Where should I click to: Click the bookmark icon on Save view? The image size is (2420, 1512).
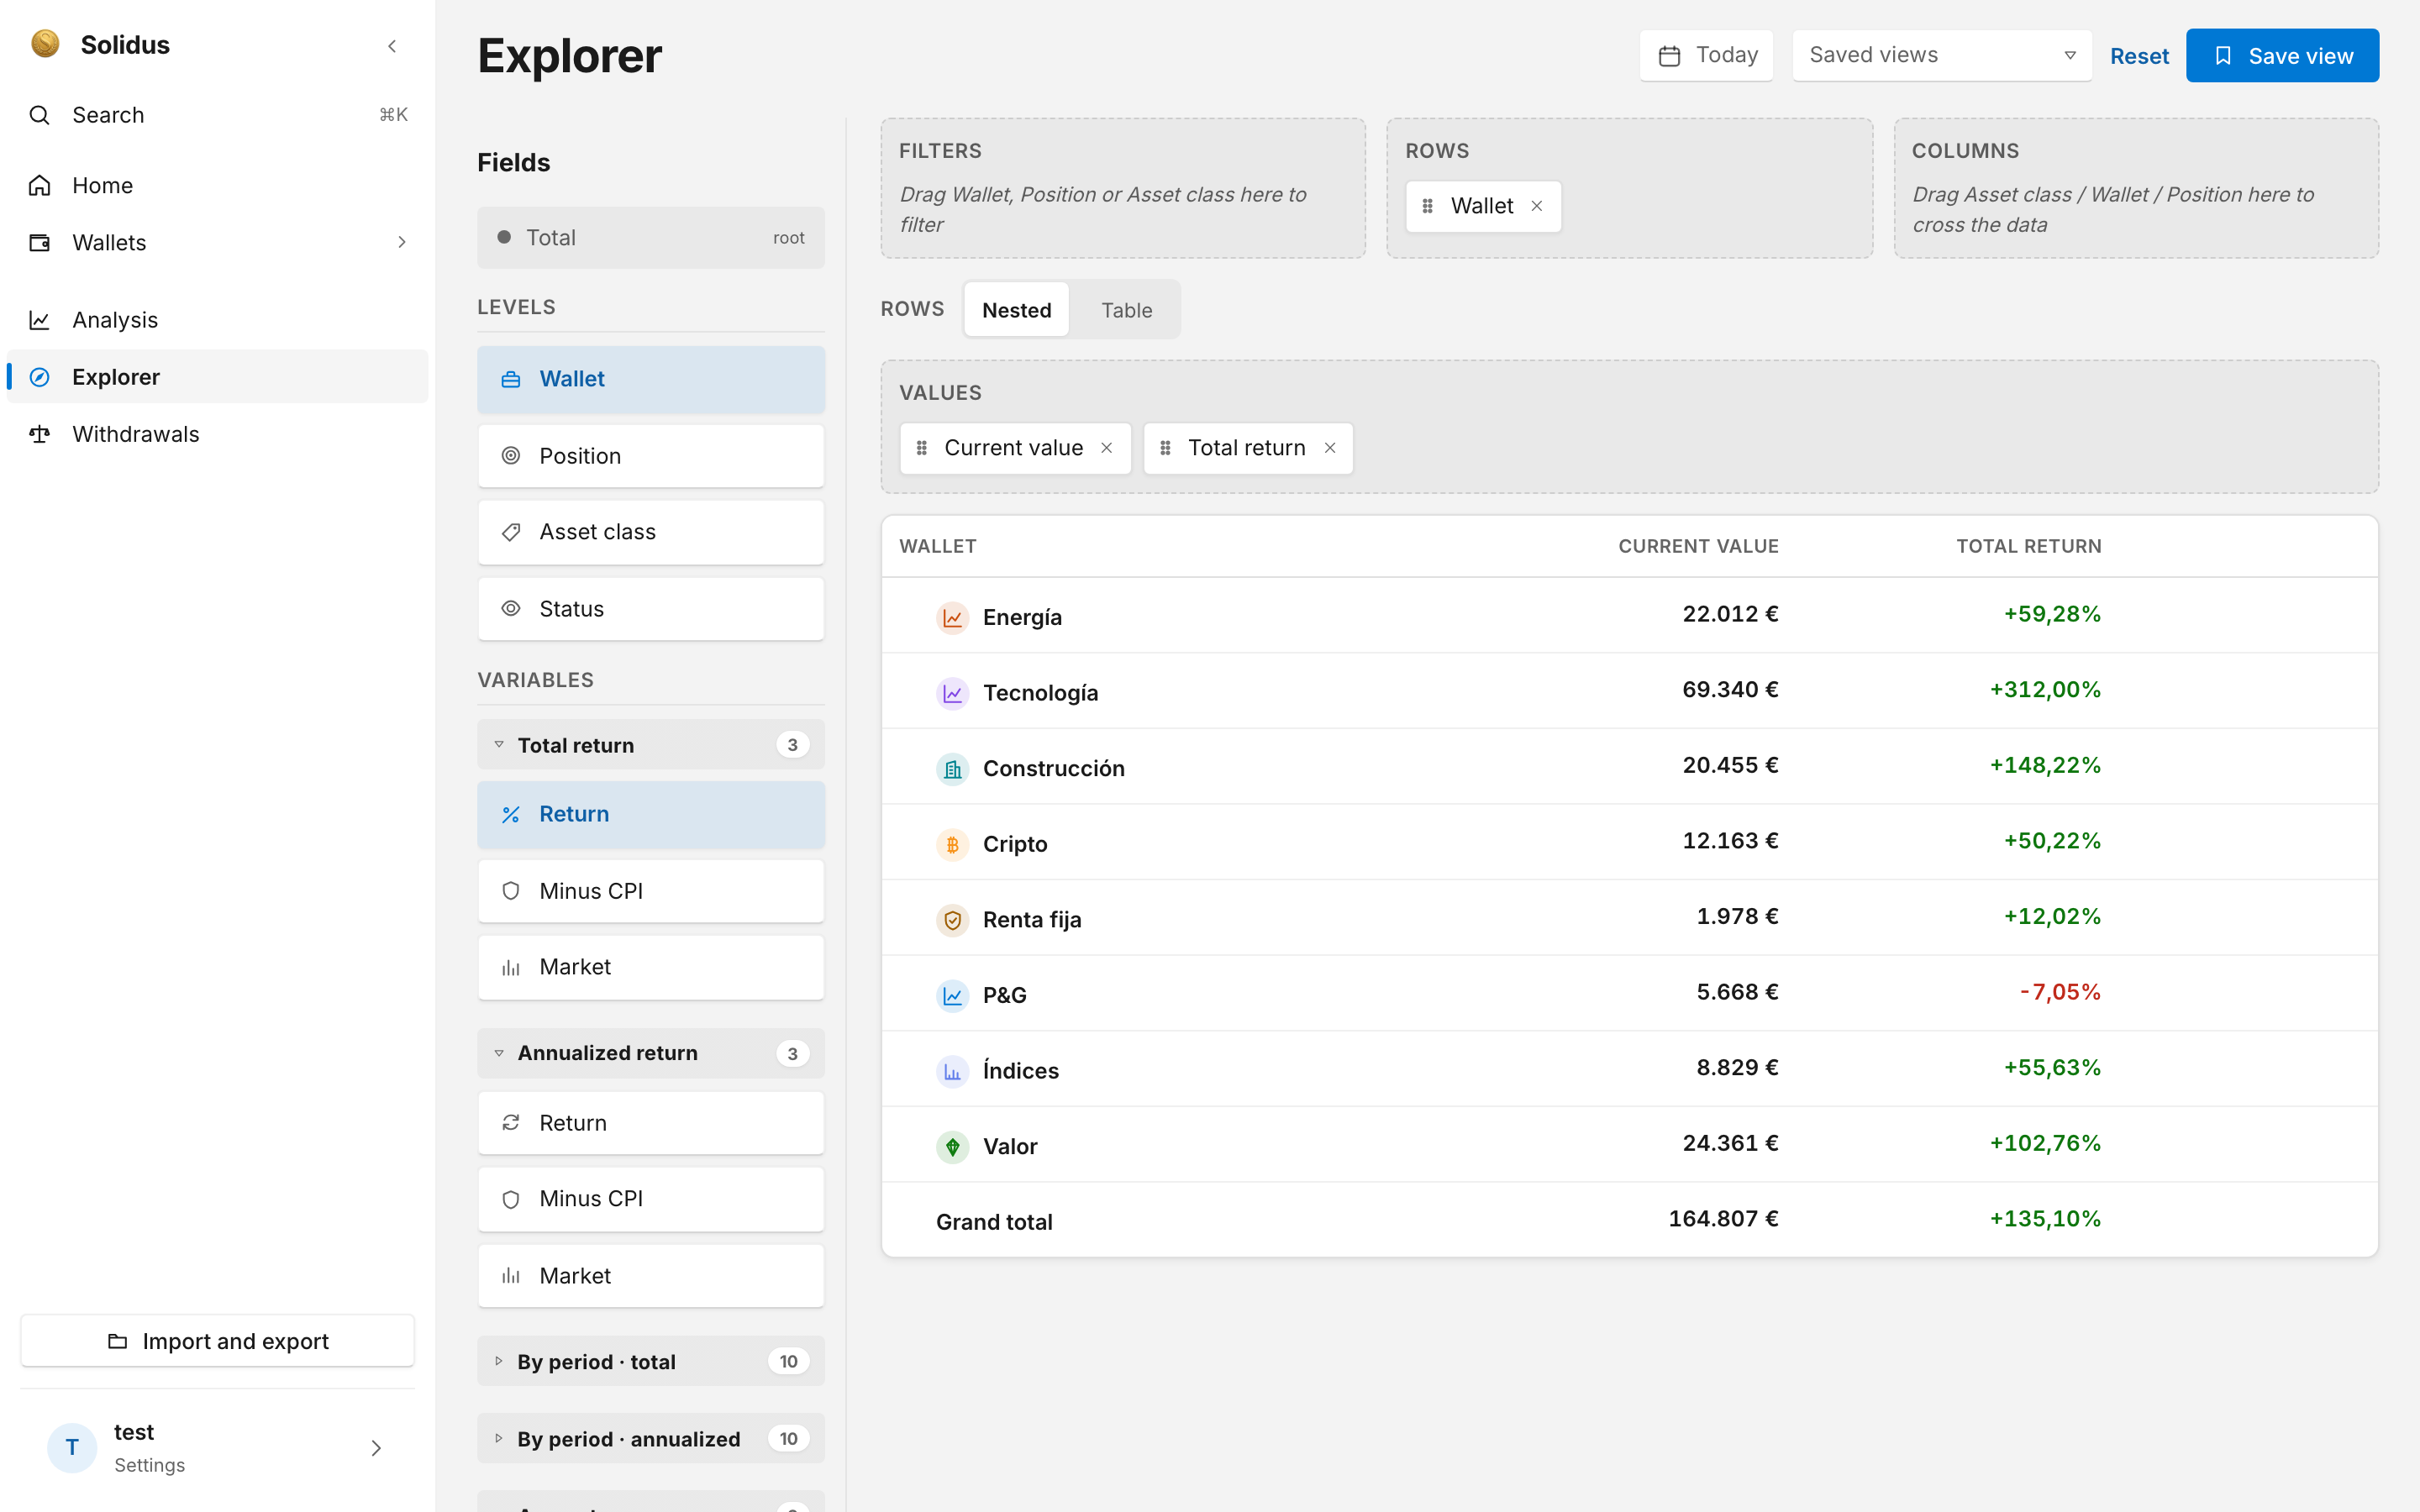coord(2222,56)
